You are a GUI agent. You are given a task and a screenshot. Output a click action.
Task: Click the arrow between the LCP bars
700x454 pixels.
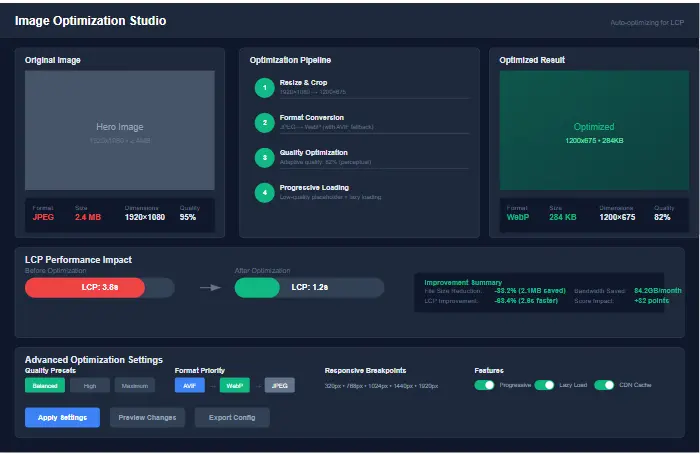(x=209, y=288)
